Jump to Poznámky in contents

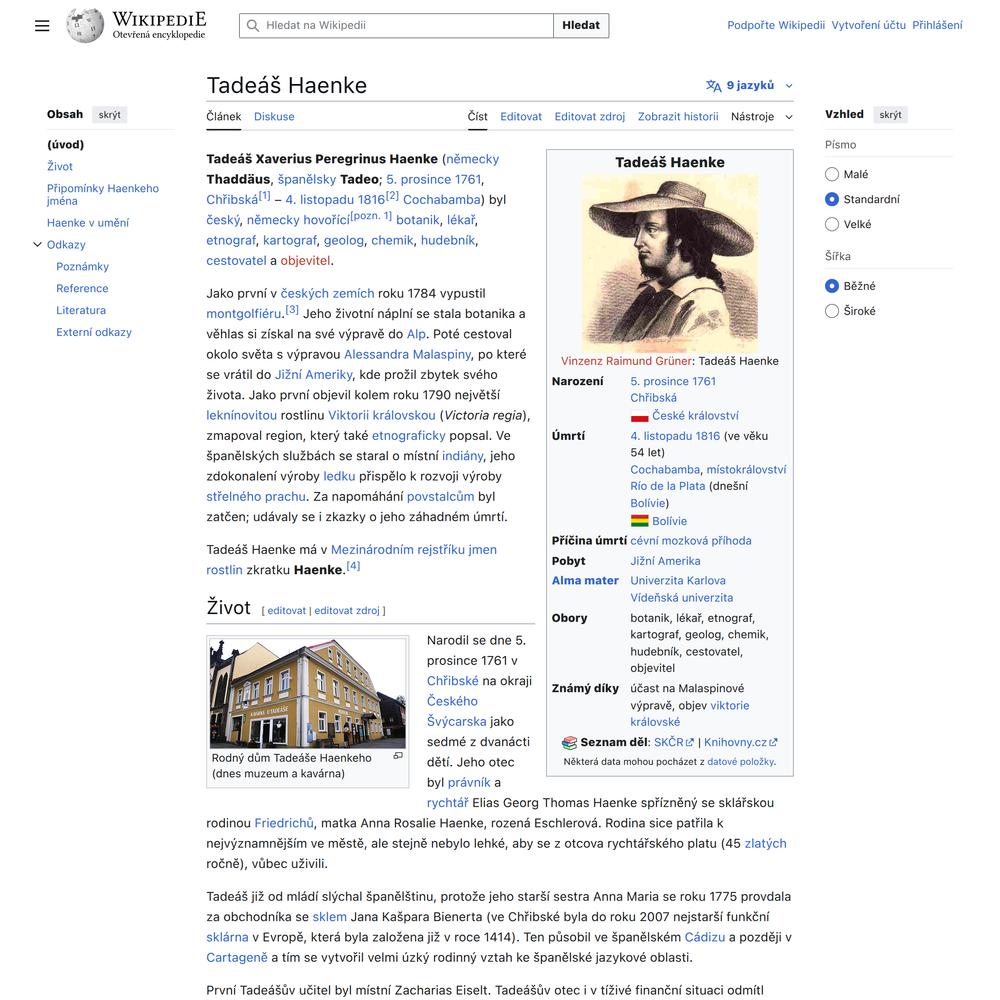tap(82, 267)
